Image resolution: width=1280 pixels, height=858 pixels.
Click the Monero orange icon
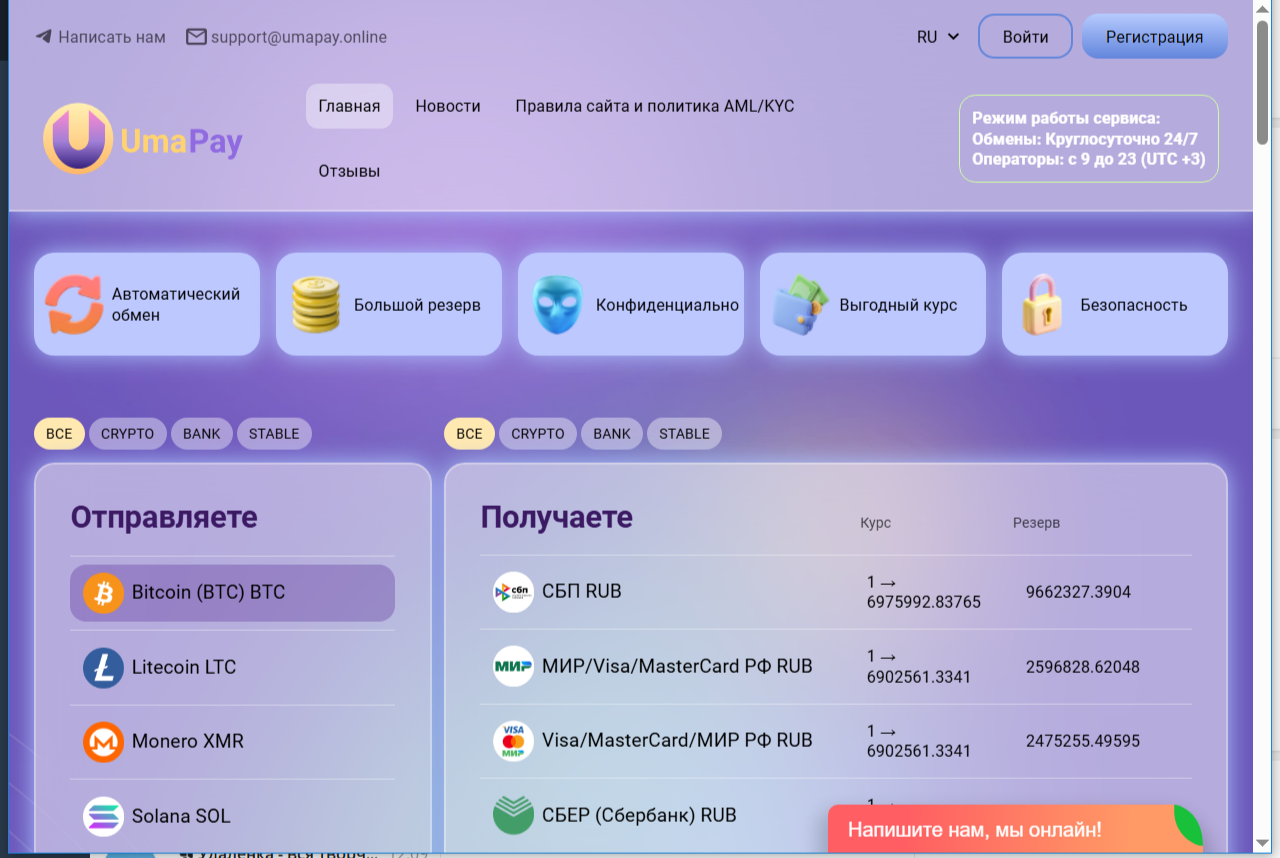click(103, 742)
